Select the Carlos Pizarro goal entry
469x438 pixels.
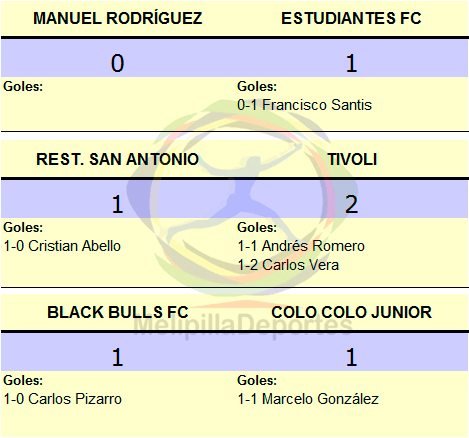63,399
